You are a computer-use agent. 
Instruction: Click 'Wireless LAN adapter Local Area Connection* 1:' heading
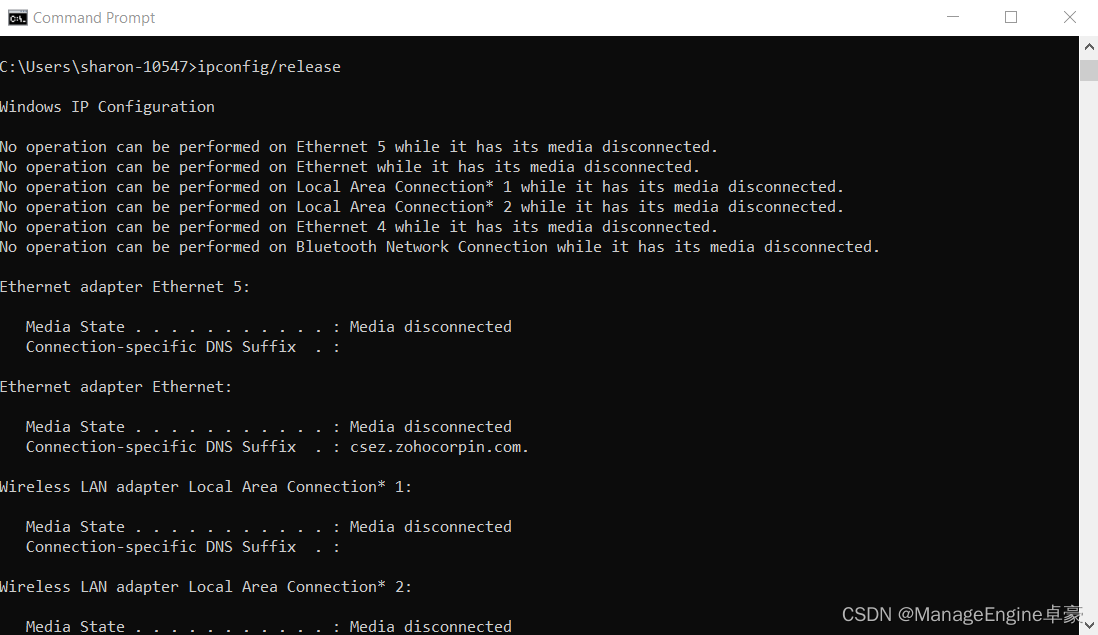click(206, 487)
